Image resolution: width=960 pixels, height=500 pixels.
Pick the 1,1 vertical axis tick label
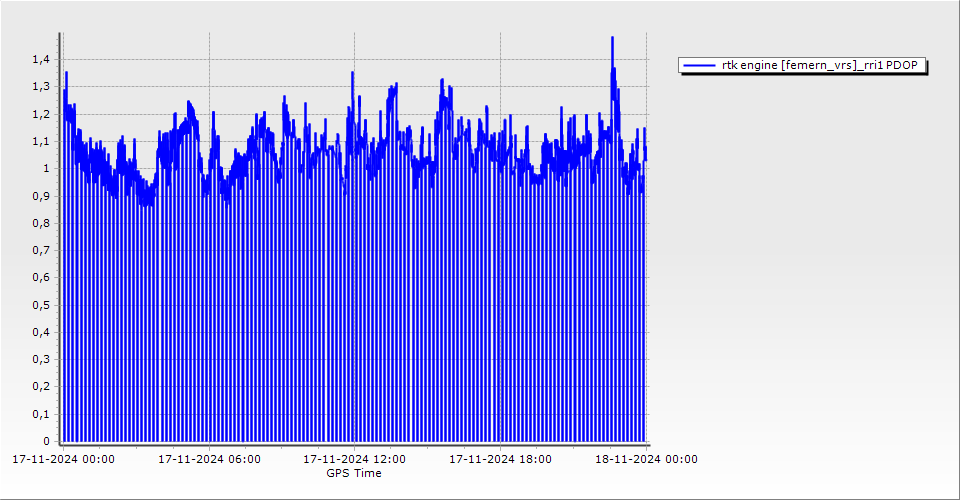coord(39,141)
